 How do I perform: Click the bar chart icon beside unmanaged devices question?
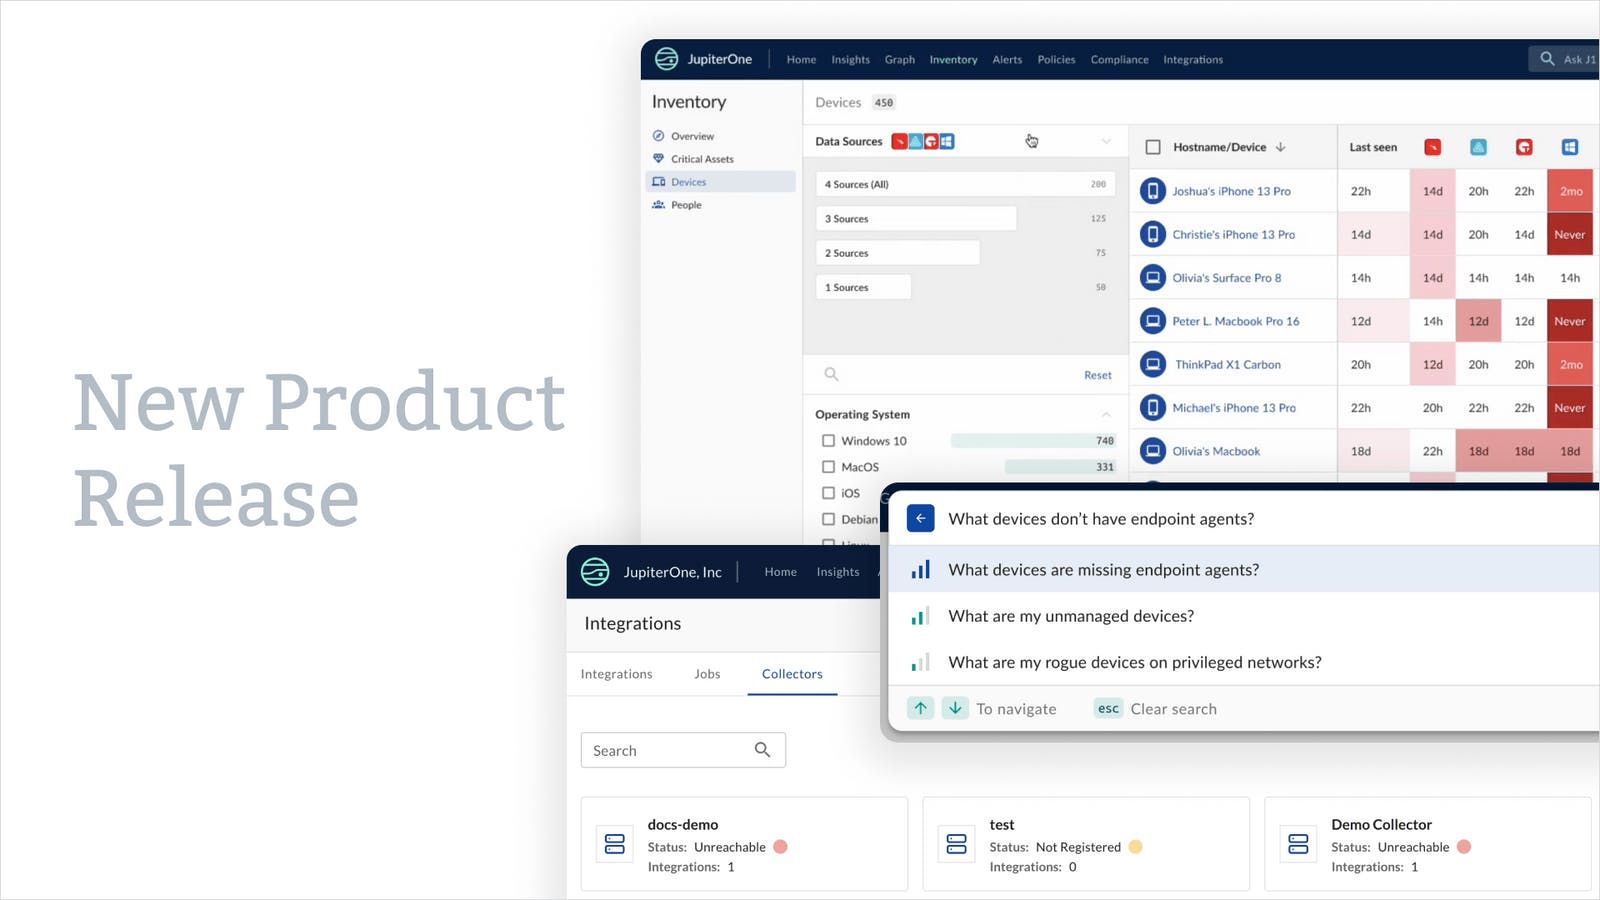[920, 616]
